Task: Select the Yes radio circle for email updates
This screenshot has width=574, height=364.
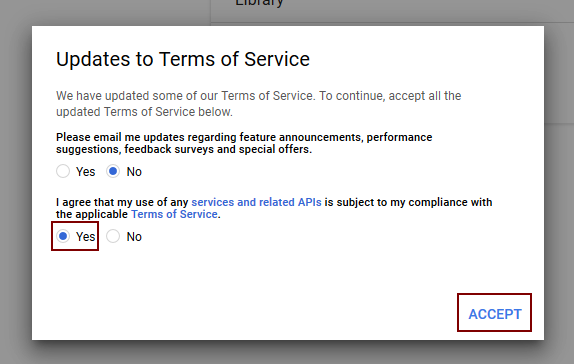Action: pyautogui.click(x=63, y=171)
